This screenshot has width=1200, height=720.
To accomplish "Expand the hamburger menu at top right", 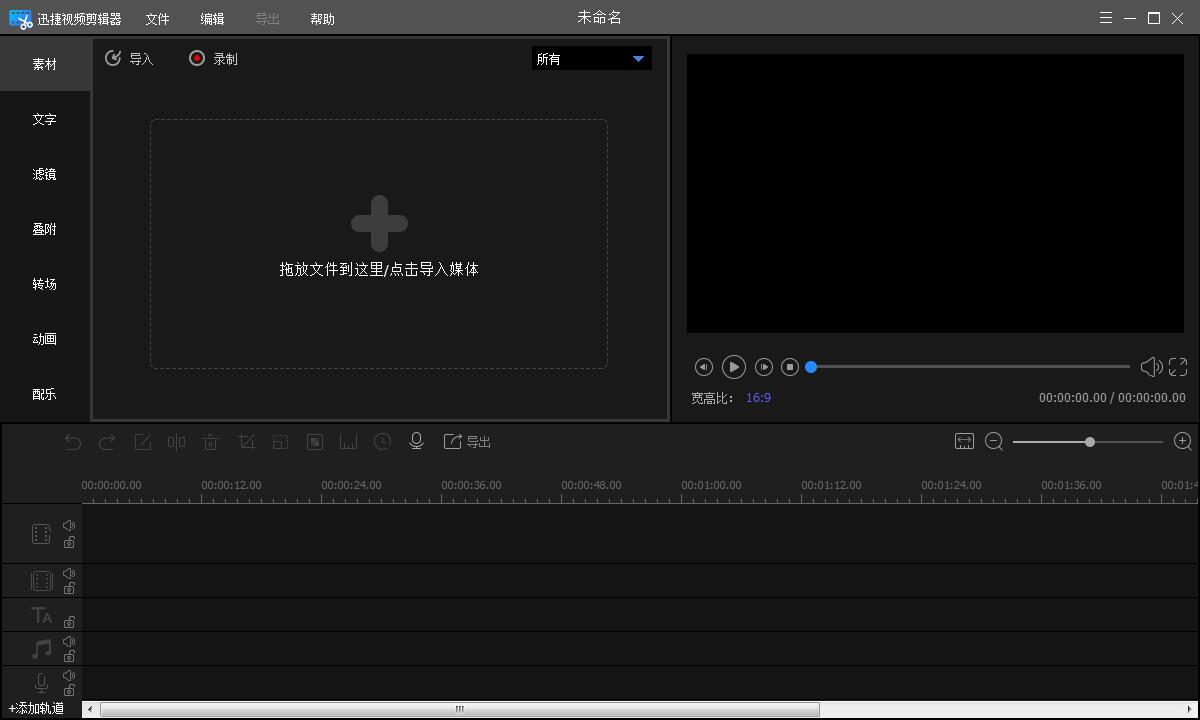I will tap(1105, 17).
